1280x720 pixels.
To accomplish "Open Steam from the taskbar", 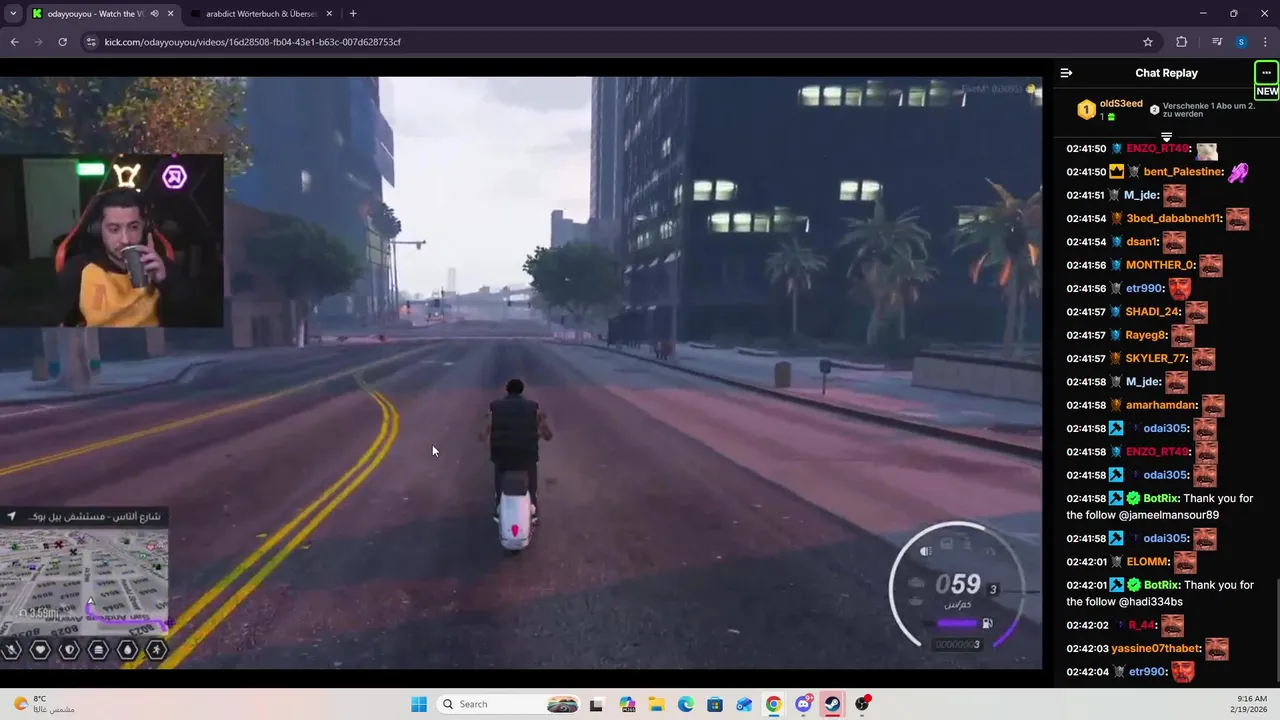I will pos(832,704).
